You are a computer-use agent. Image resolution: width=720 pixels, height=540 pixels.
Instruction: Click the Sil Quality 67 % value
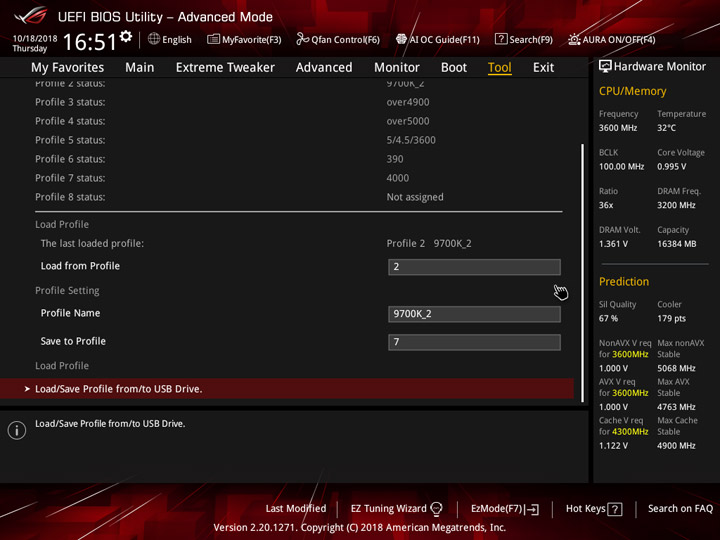click(x=608, y=319)
